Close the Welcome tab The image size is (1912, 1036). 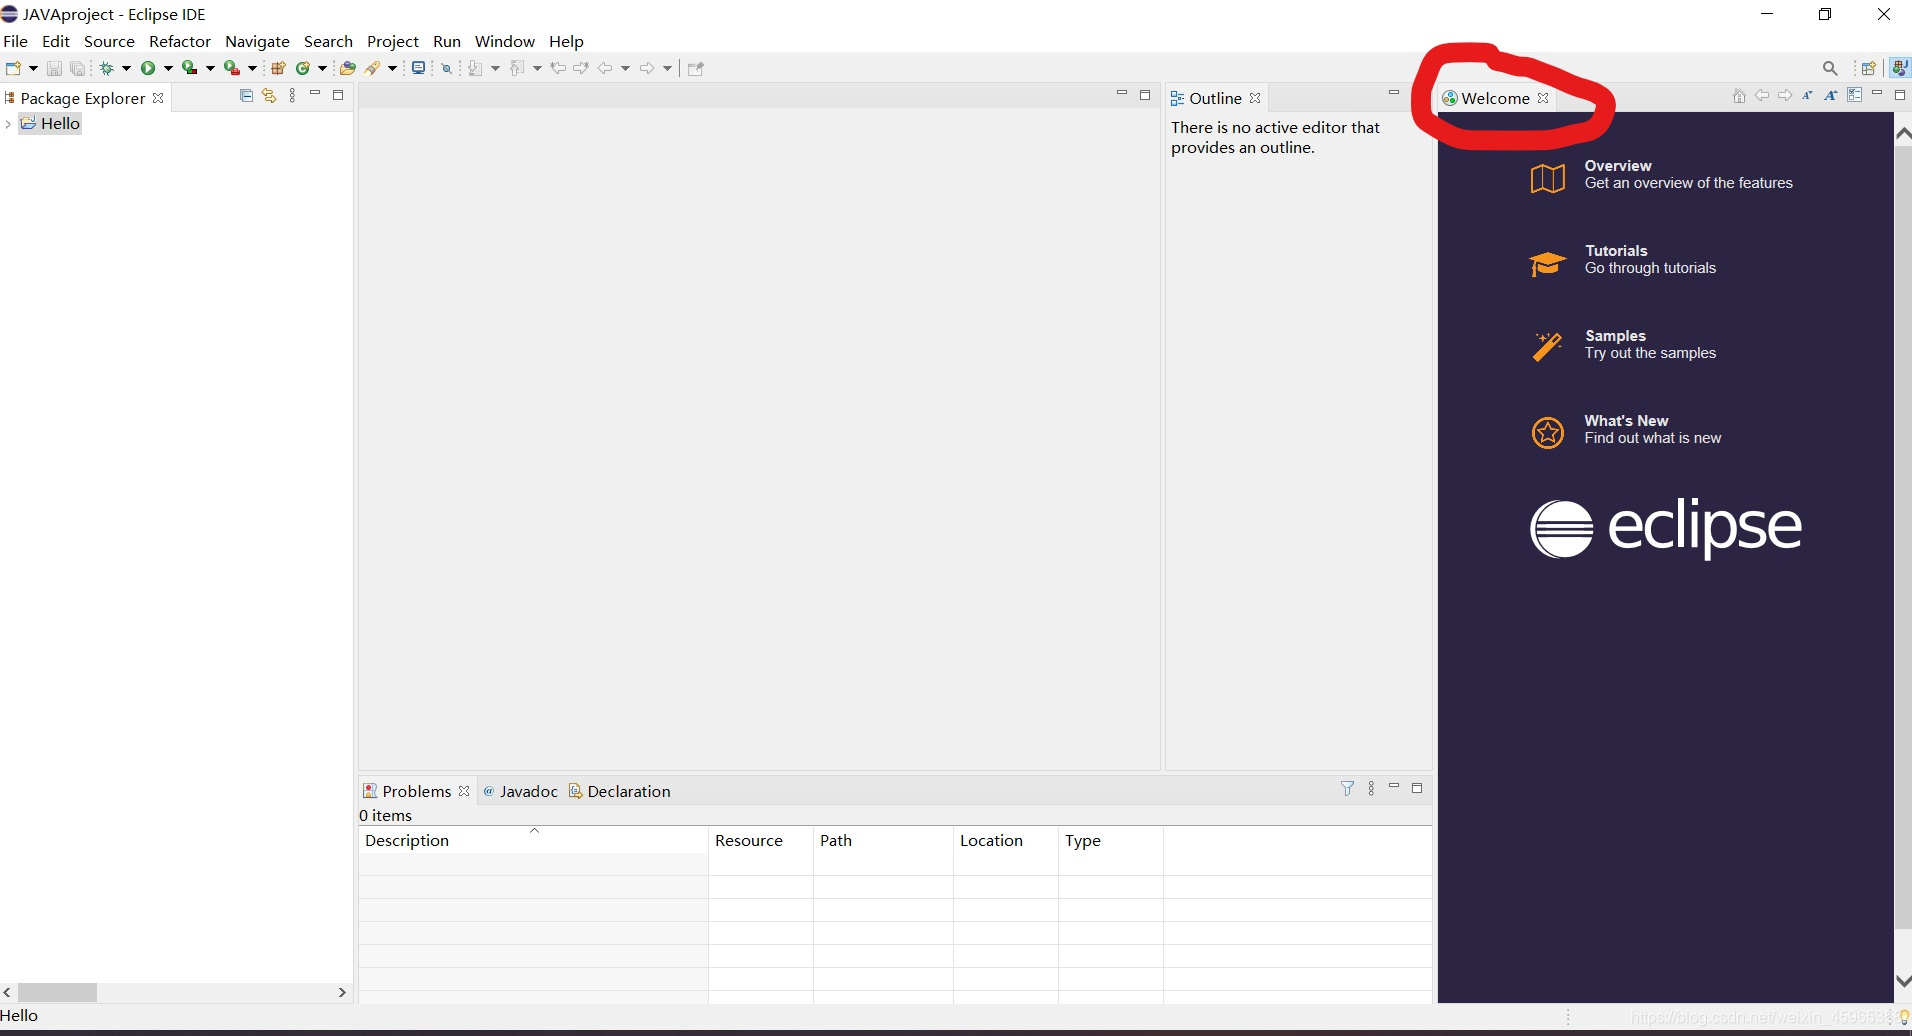1543,98
